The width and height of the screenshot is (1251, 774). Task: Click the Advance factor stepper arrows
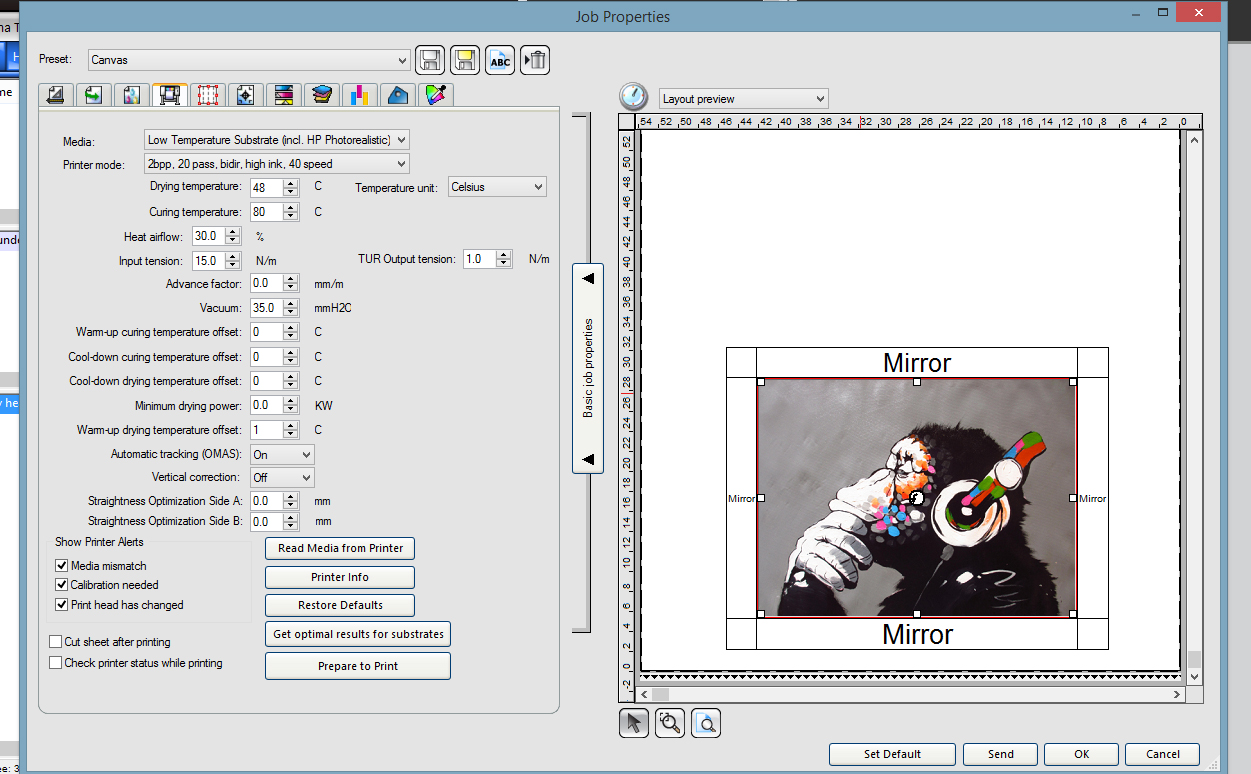[x=291, y=284]
